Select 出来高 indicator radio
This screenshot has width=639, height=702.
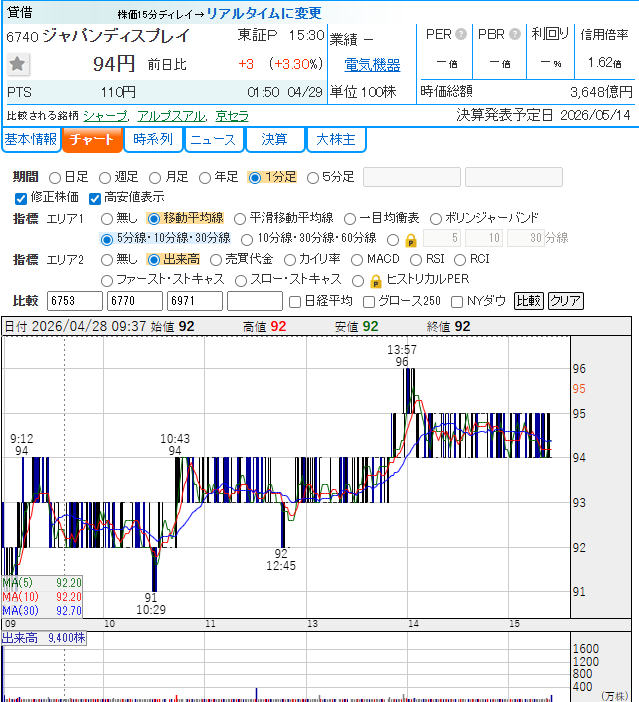point(154,260)
